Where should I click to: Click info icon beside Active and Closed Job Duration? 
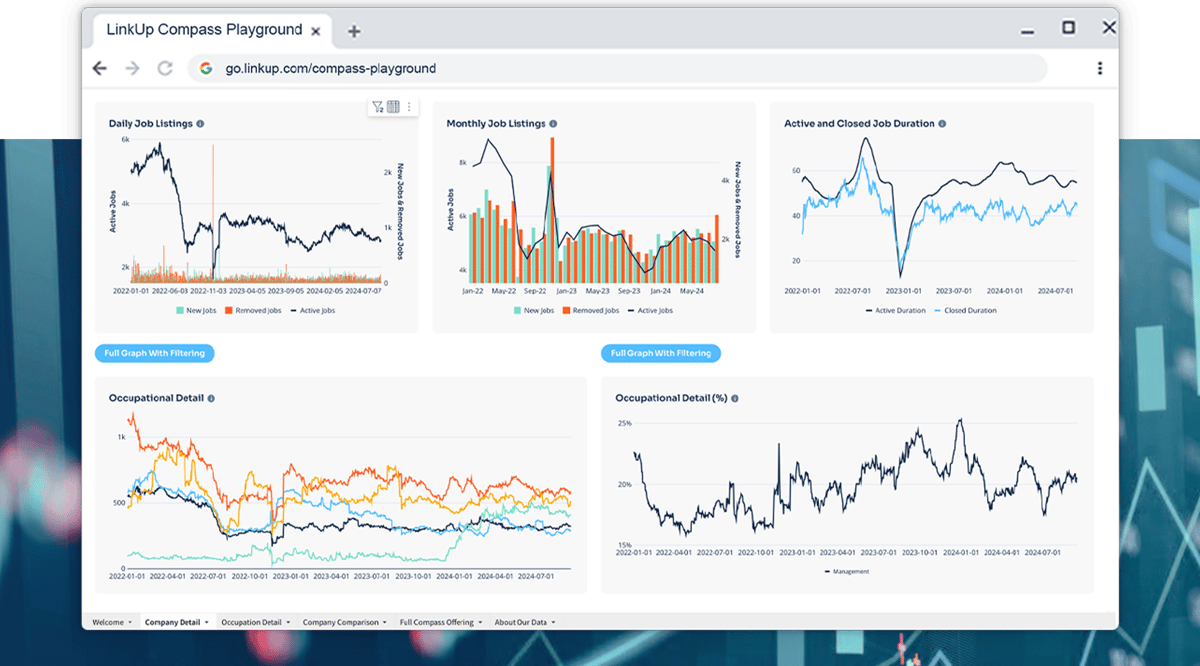(x=942, y=124)
